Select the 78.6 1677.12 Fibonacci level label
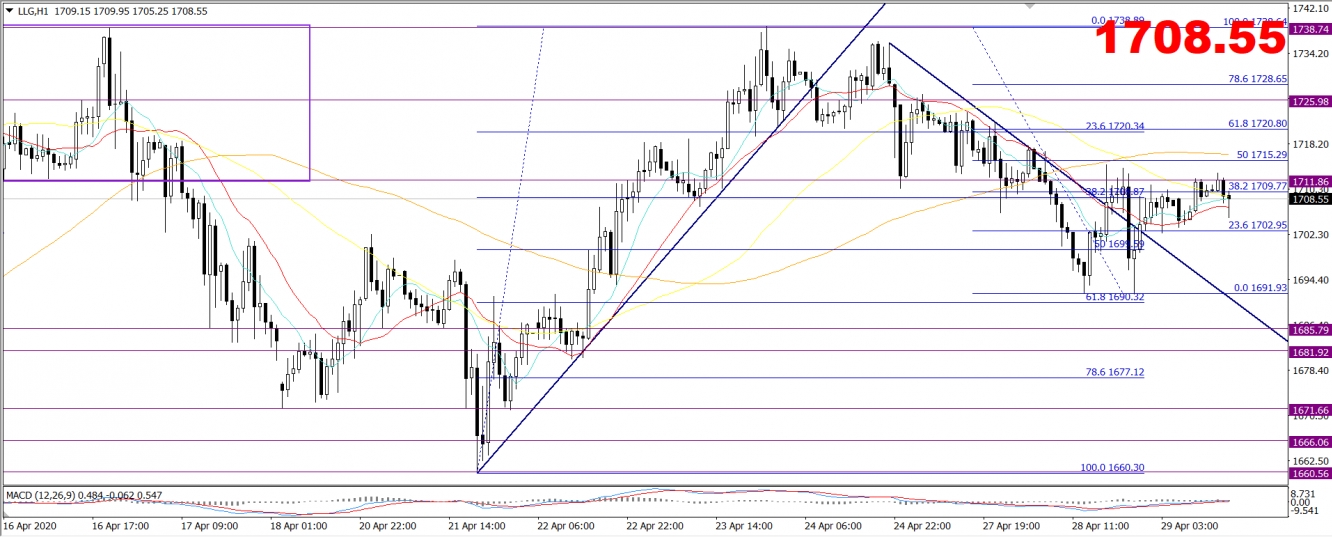The width and height of the screenshot is (1332, 537). tap(1114, 372)
